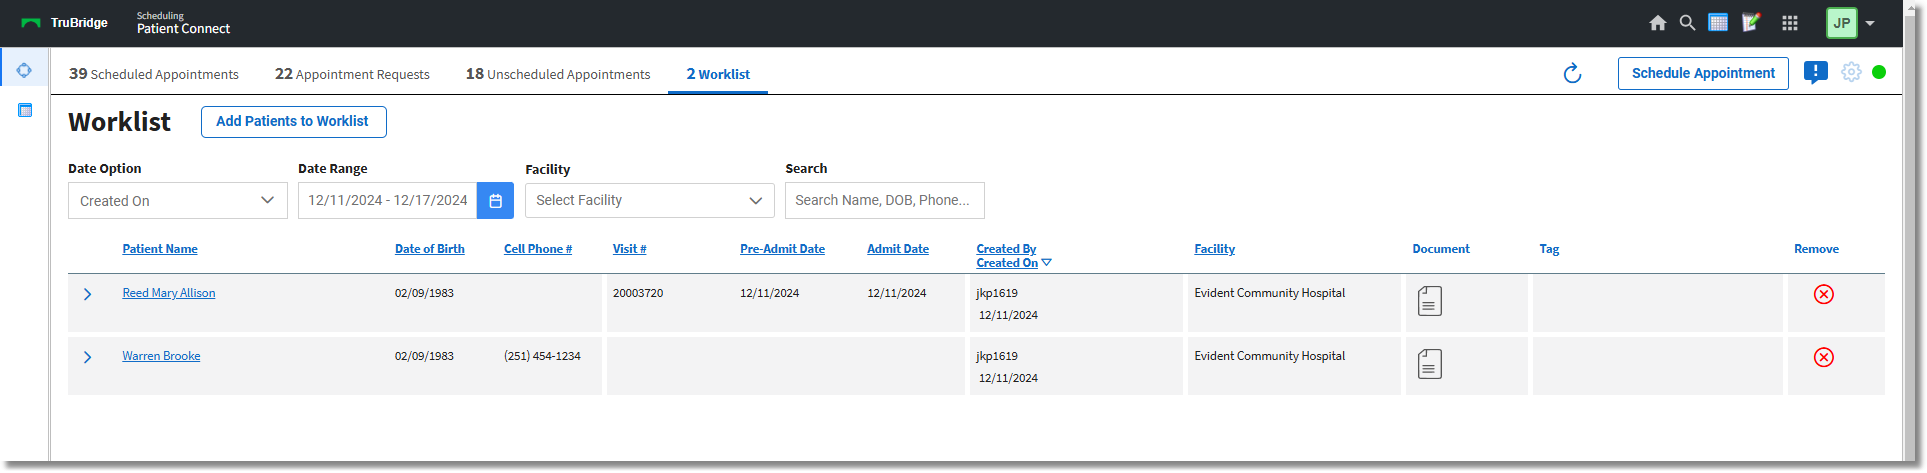Click the green status indicator
1927x473 pixels.
tap(1879, 72)
